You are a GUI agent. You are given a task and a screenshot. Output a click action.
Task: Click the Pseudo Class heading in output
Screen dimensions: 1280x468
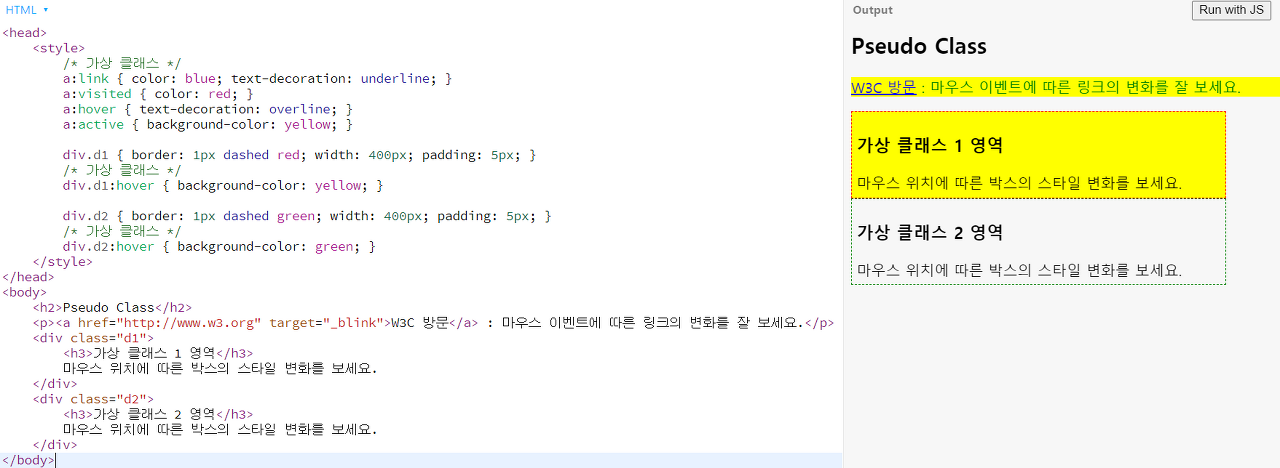[919, 46]
